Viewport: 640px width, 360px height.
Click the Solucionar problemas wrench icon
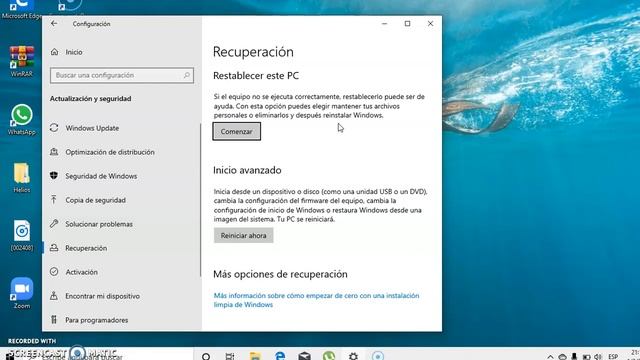click(54, 224)
